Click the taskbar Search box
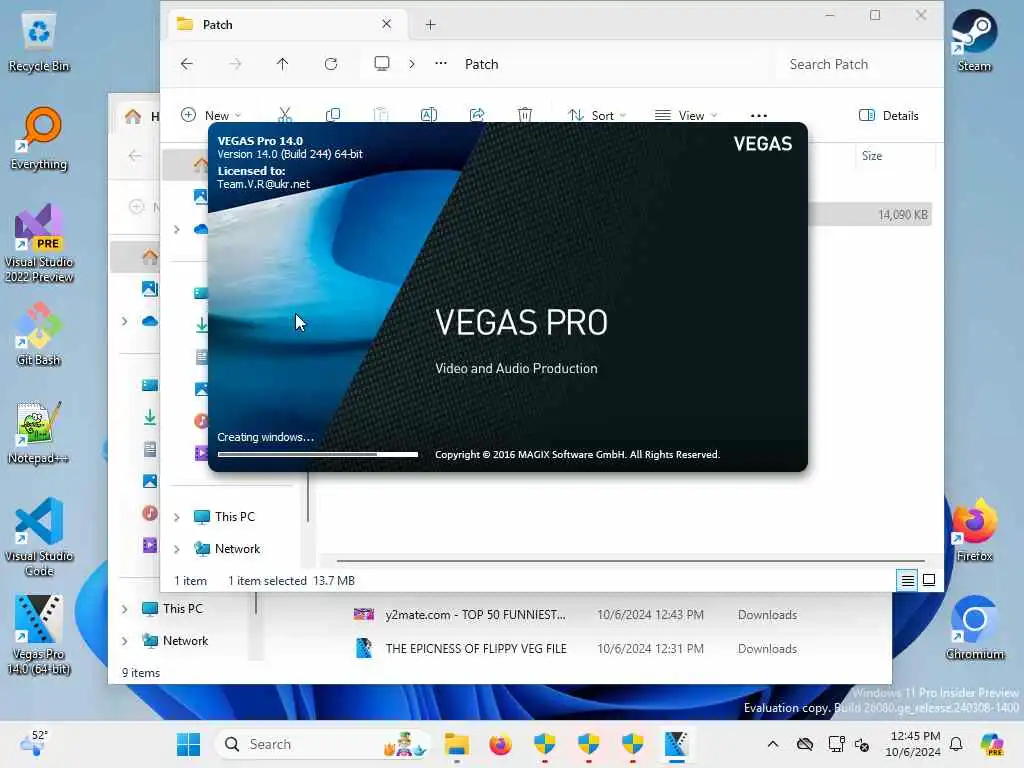Viewport: 1024px width, 768px height. click(323, 744)
